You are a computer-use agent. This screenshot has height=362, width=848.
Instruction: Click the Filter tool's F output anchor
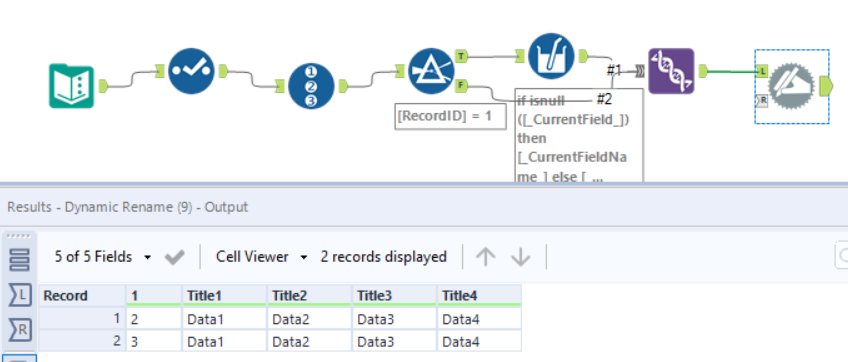(x=462, y=85)
